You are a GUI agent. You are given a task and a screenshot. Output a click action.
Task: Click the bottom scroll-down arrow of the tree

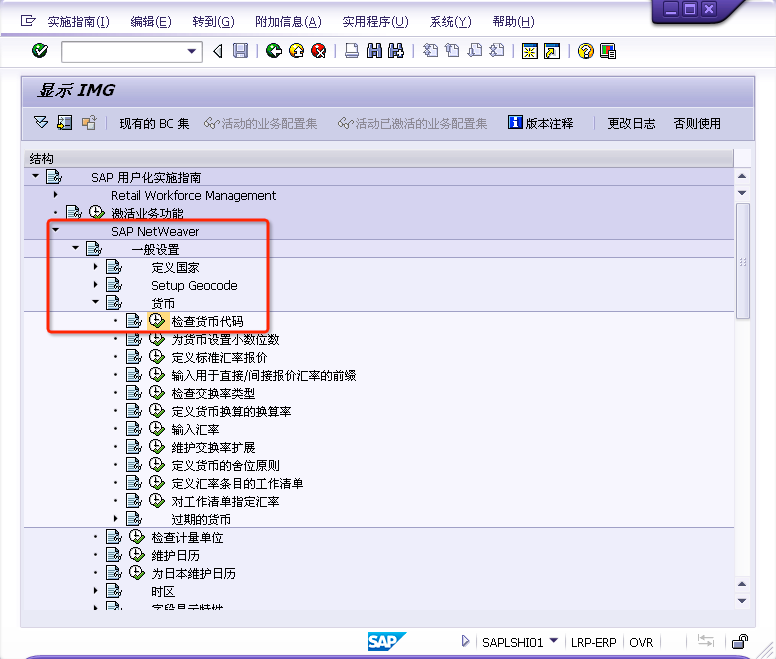point(742,601)
